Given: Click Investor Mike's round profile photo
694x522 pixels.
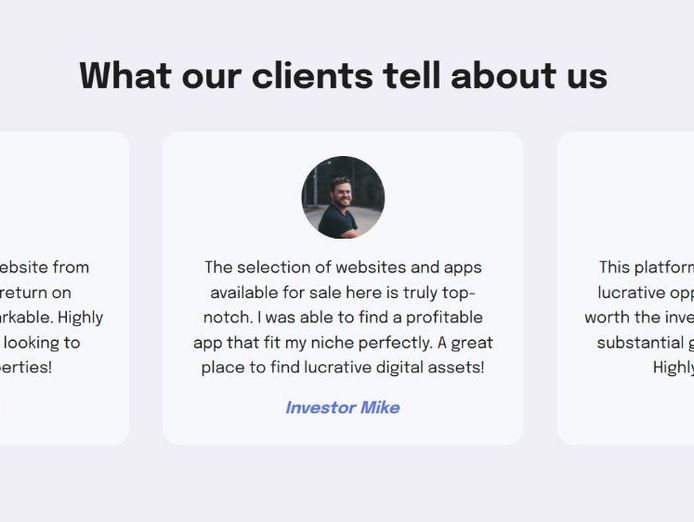Looking at the screenshot, I should point(343,197).
